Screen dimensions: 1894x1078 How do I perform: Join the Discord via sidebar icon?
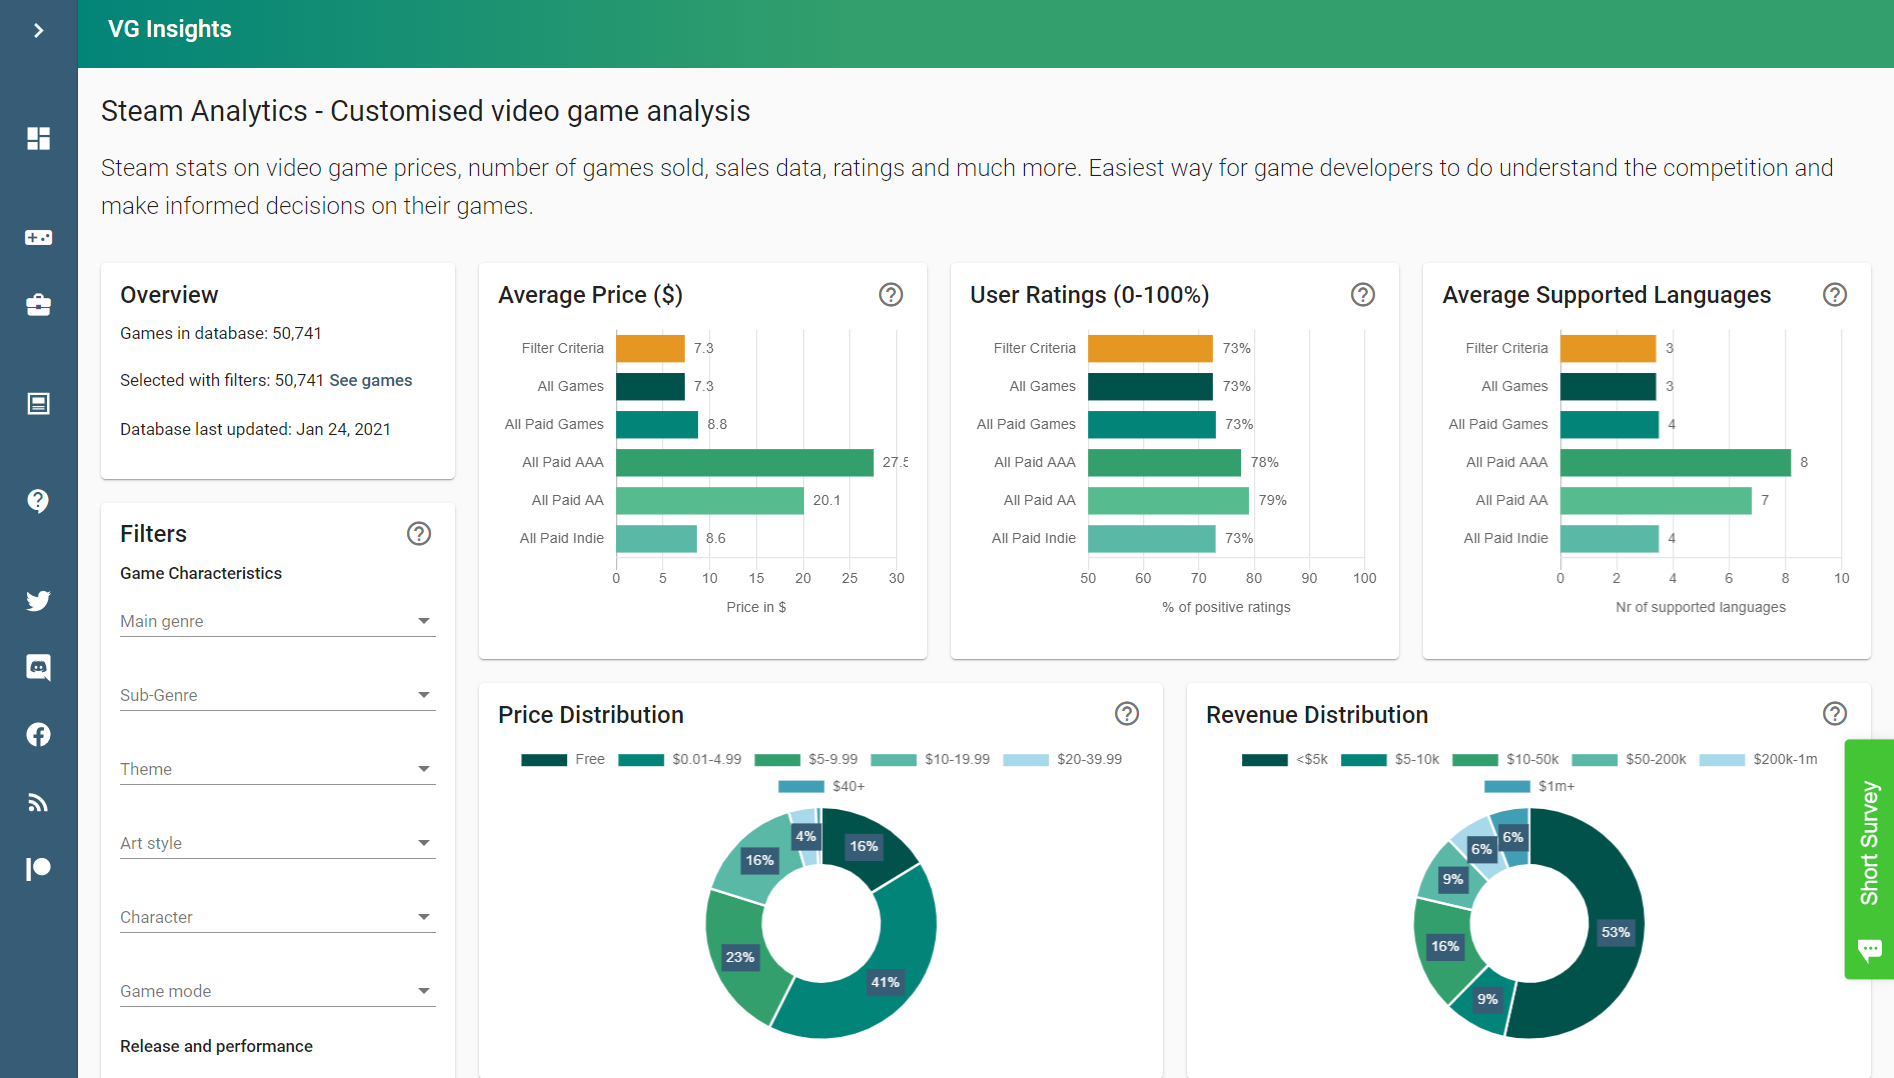click(38, 667)
